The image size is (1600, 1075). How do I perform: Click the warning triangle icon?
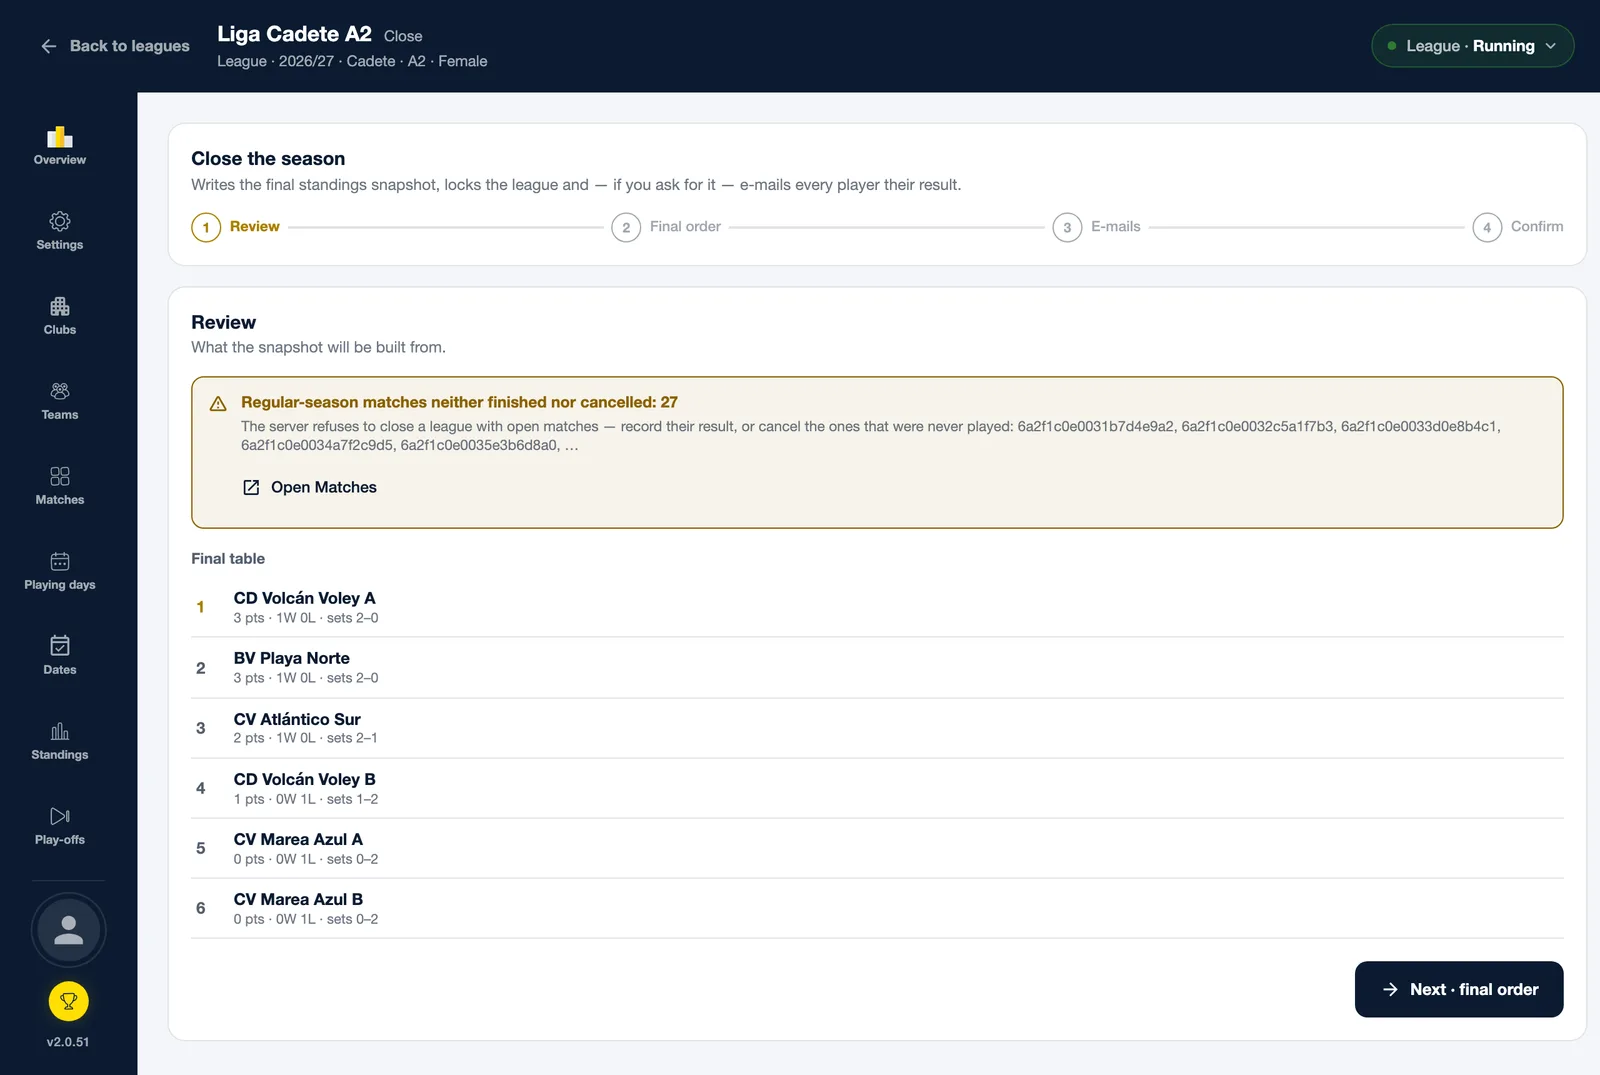tap(218, 404)
